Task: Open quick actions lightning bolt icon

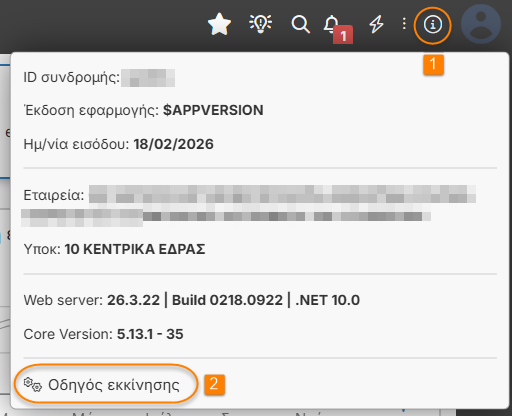Action: [376, 24]
